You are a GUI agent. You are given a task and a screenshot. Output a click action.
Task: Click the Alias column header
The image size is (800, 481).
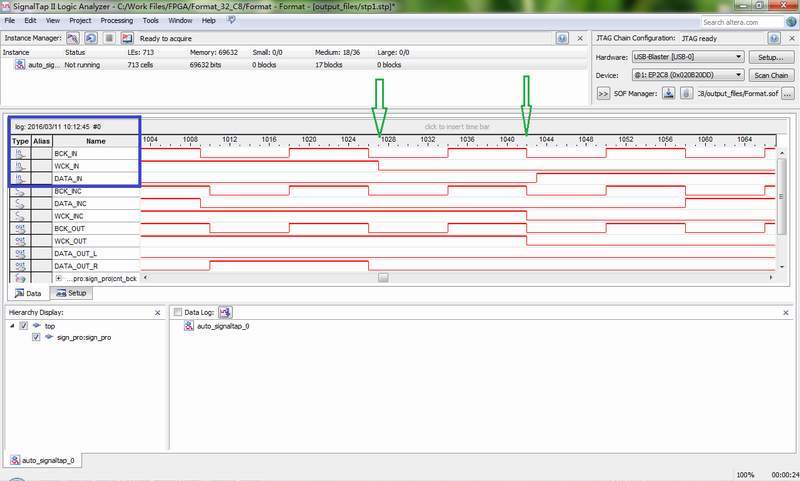click(41, 141)
